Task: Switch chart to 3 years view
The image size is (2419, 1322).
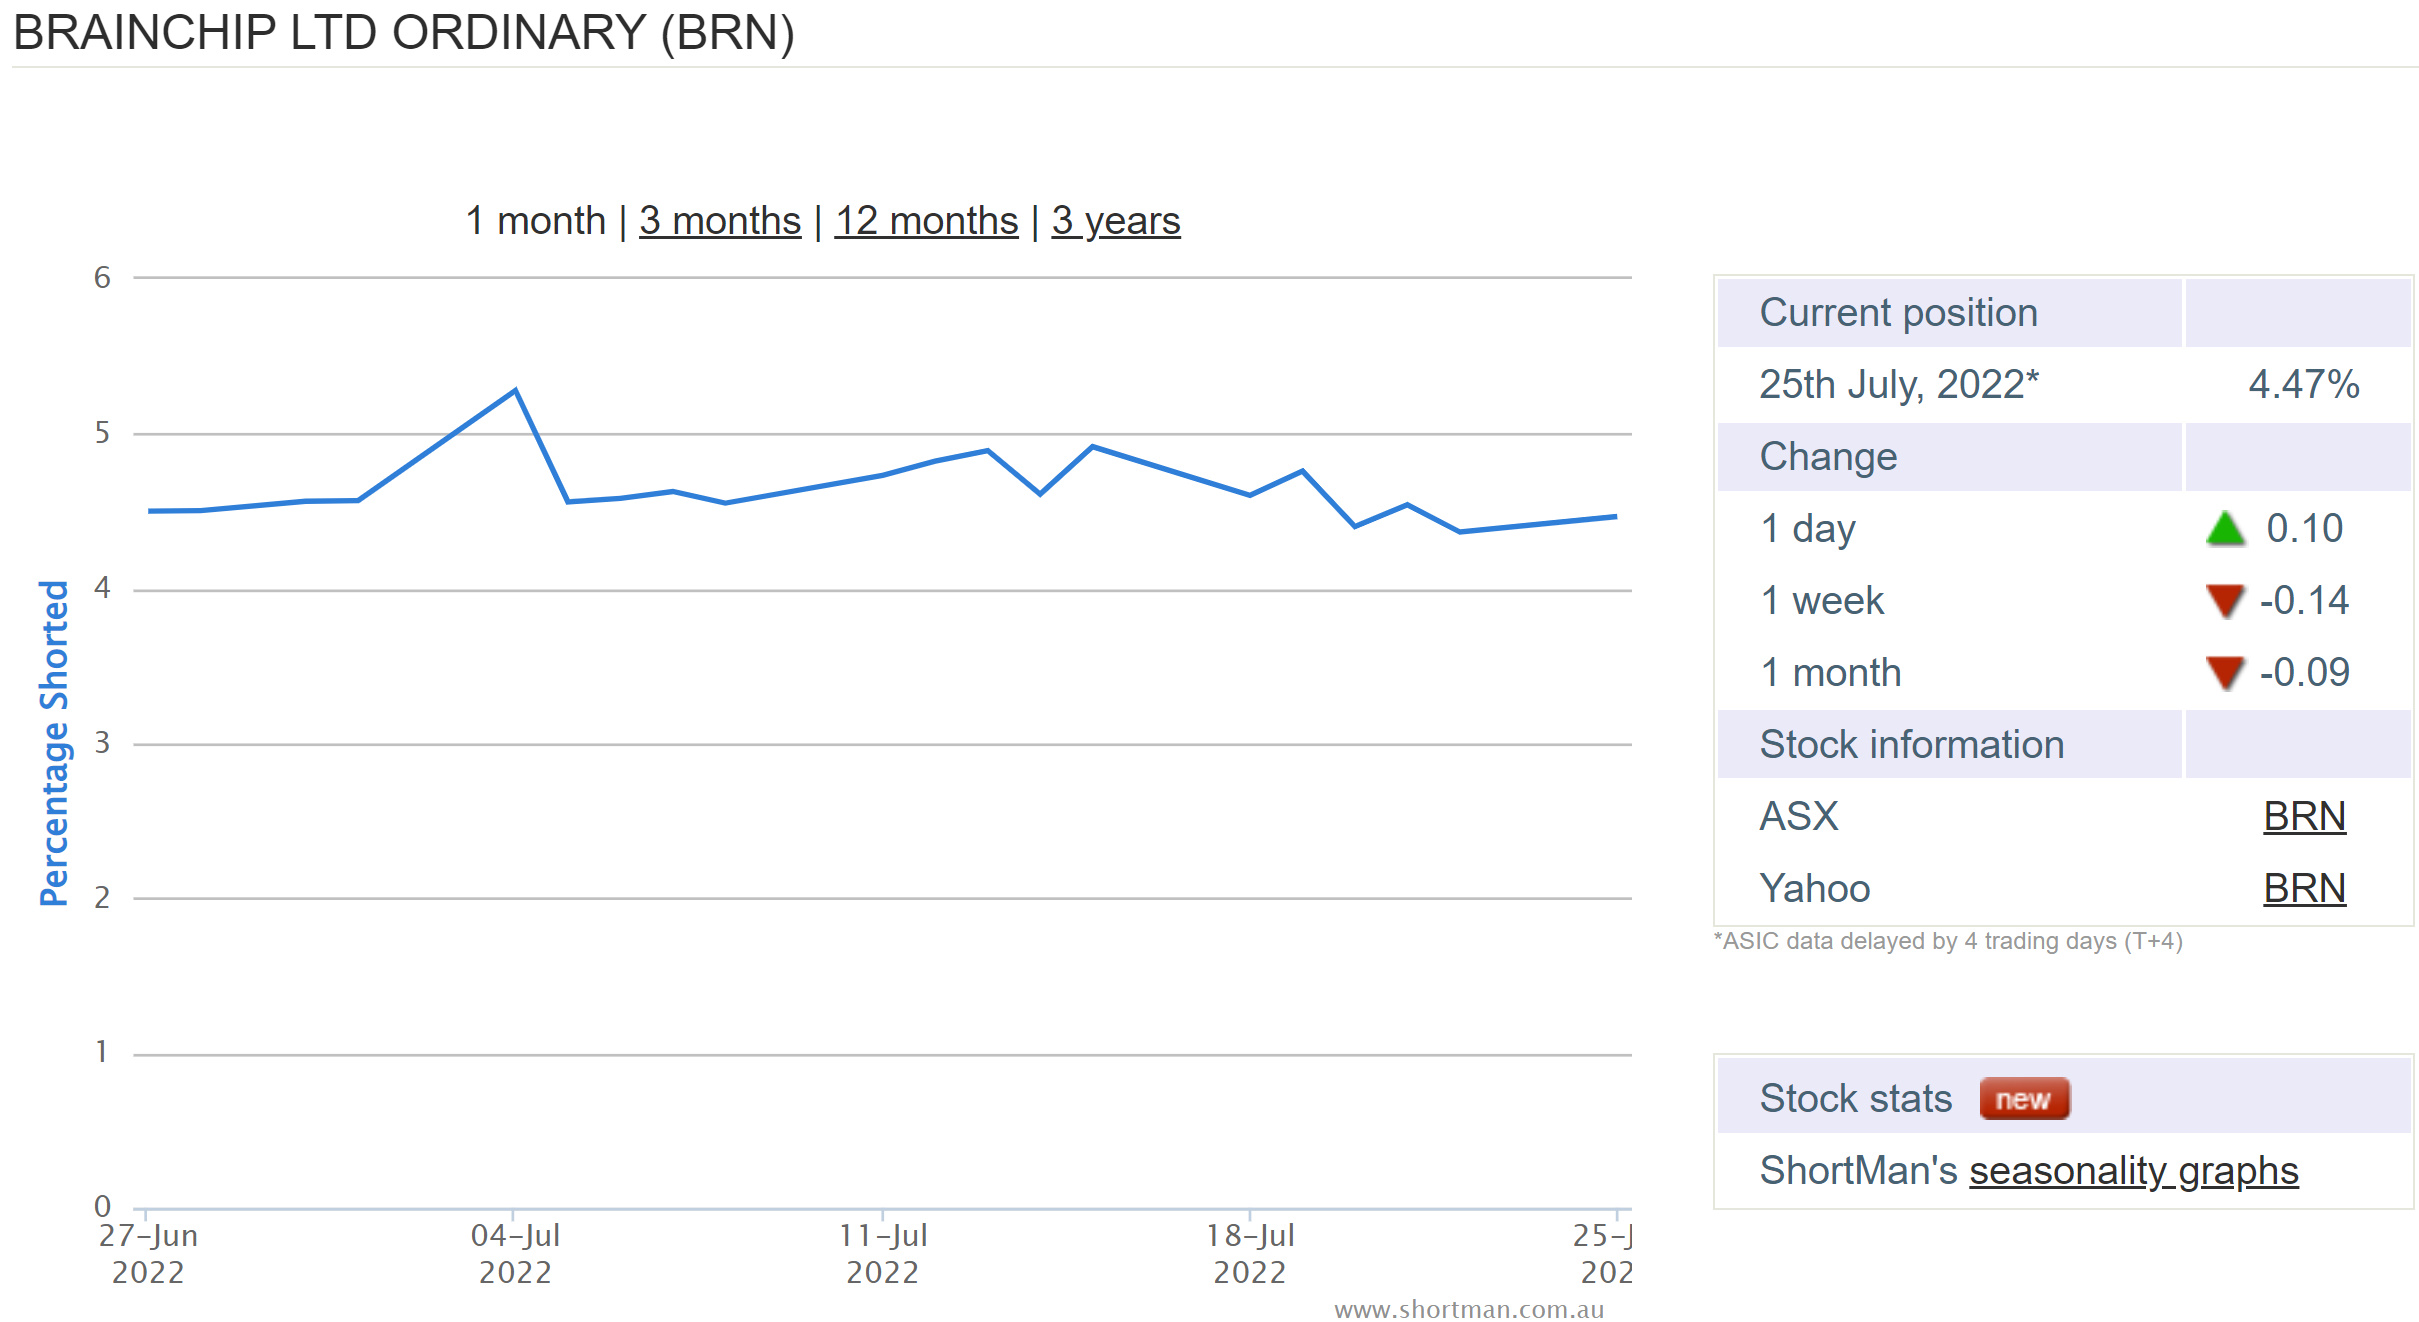Action: pos(1115,221)
